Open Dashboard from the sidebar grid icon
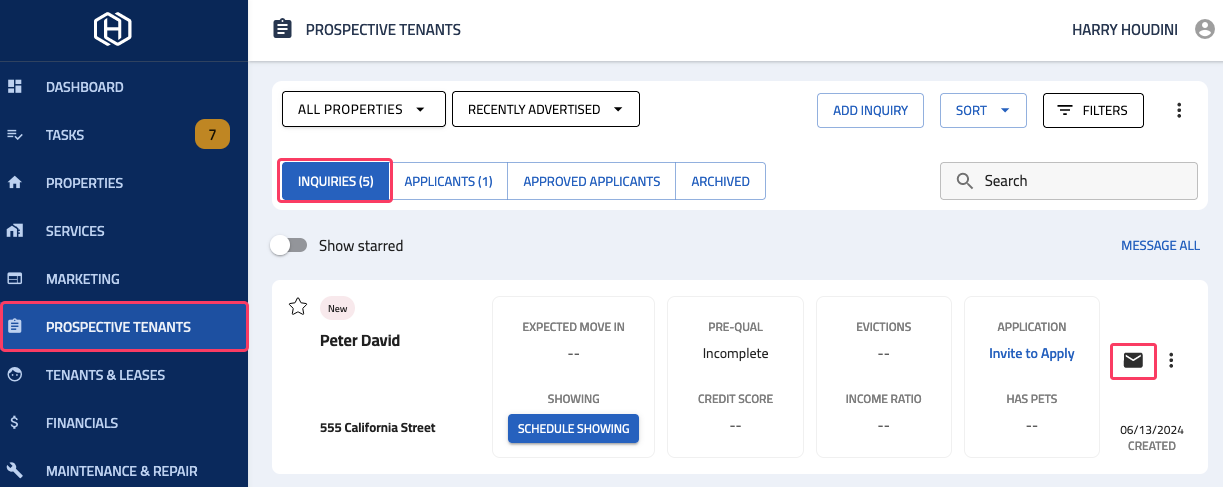The height and width of the screenshot is (487, 1223). pos(15,87)
